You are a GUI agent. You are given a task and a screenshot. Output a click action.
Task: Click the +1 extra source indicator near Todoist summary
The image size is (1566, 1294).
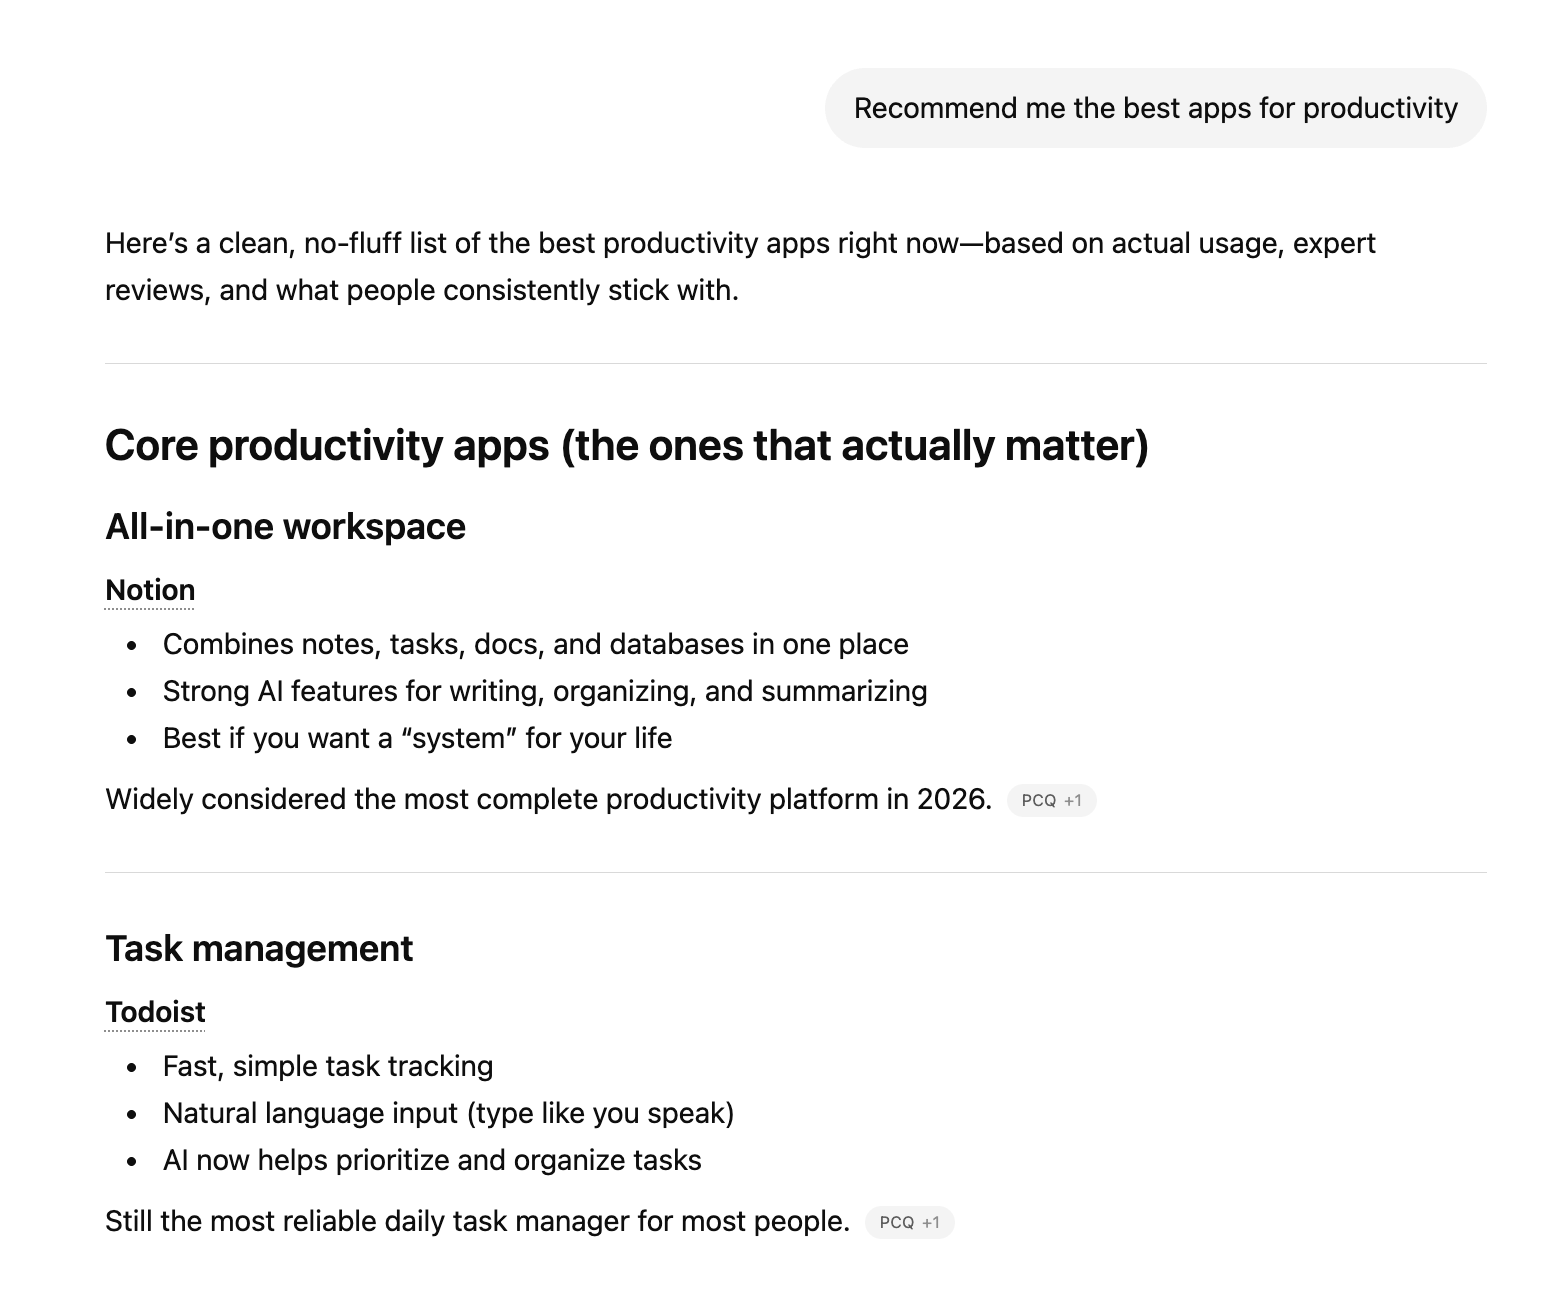932,1222
